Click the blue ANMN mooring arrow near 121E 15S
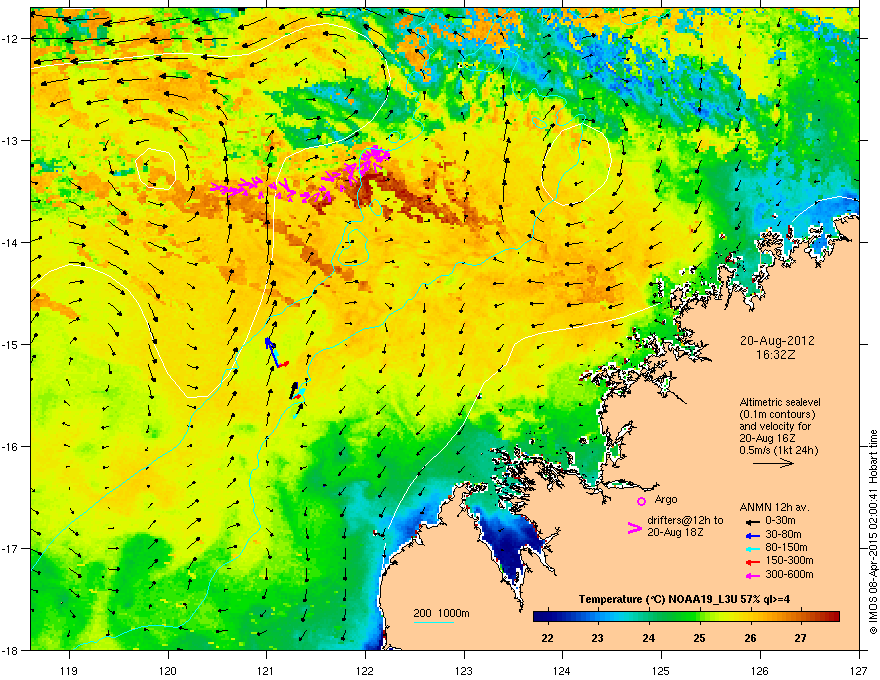The image size is (880, 680). click(x=272, y=351)
